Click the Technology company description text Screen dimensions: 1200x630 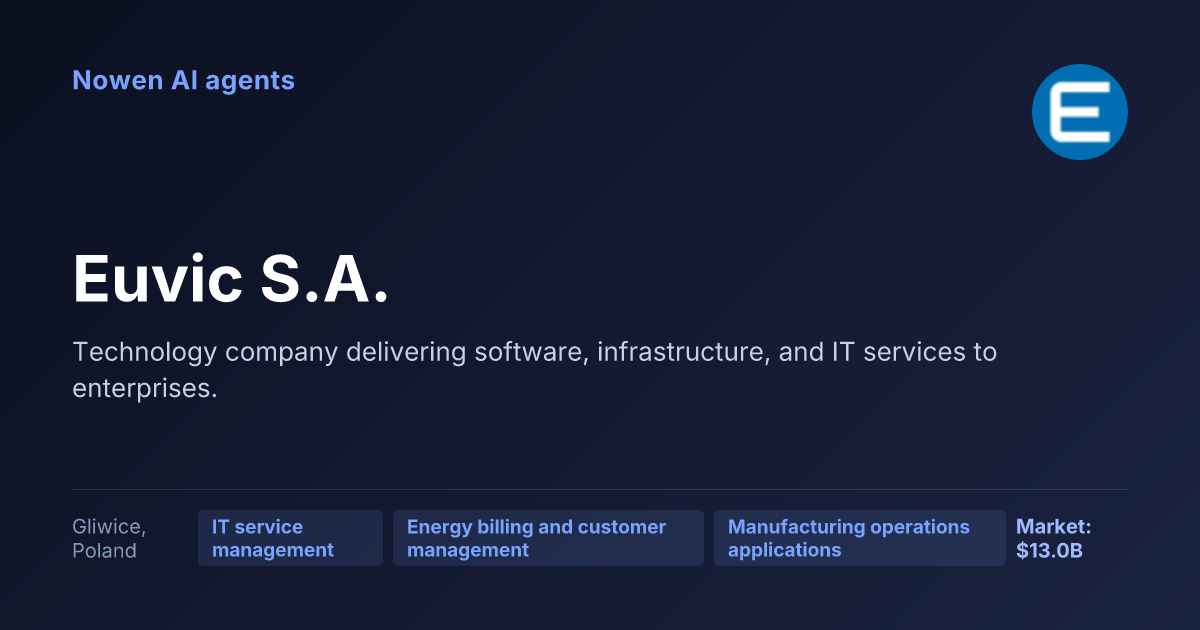pyautogui.click(x=534, y=370)
